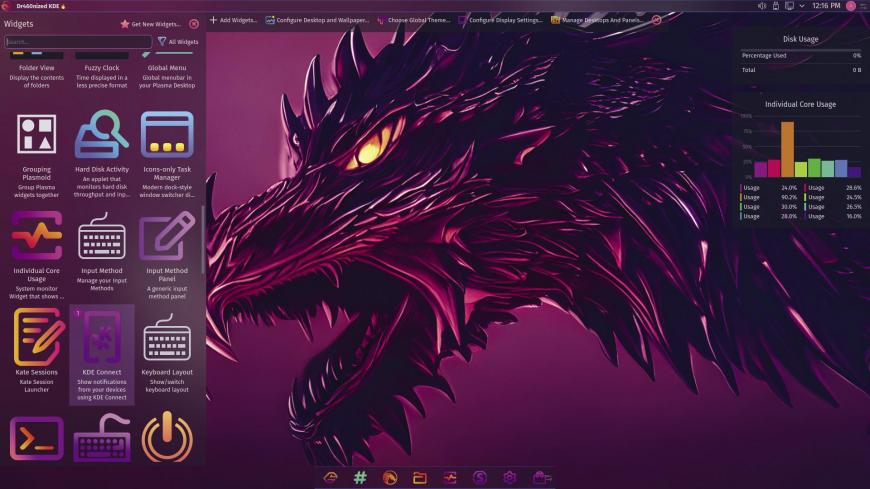Select the Input Method Panel pencil icon
Viewport: 870px width, 489px height.
click(x=167, y=236)
